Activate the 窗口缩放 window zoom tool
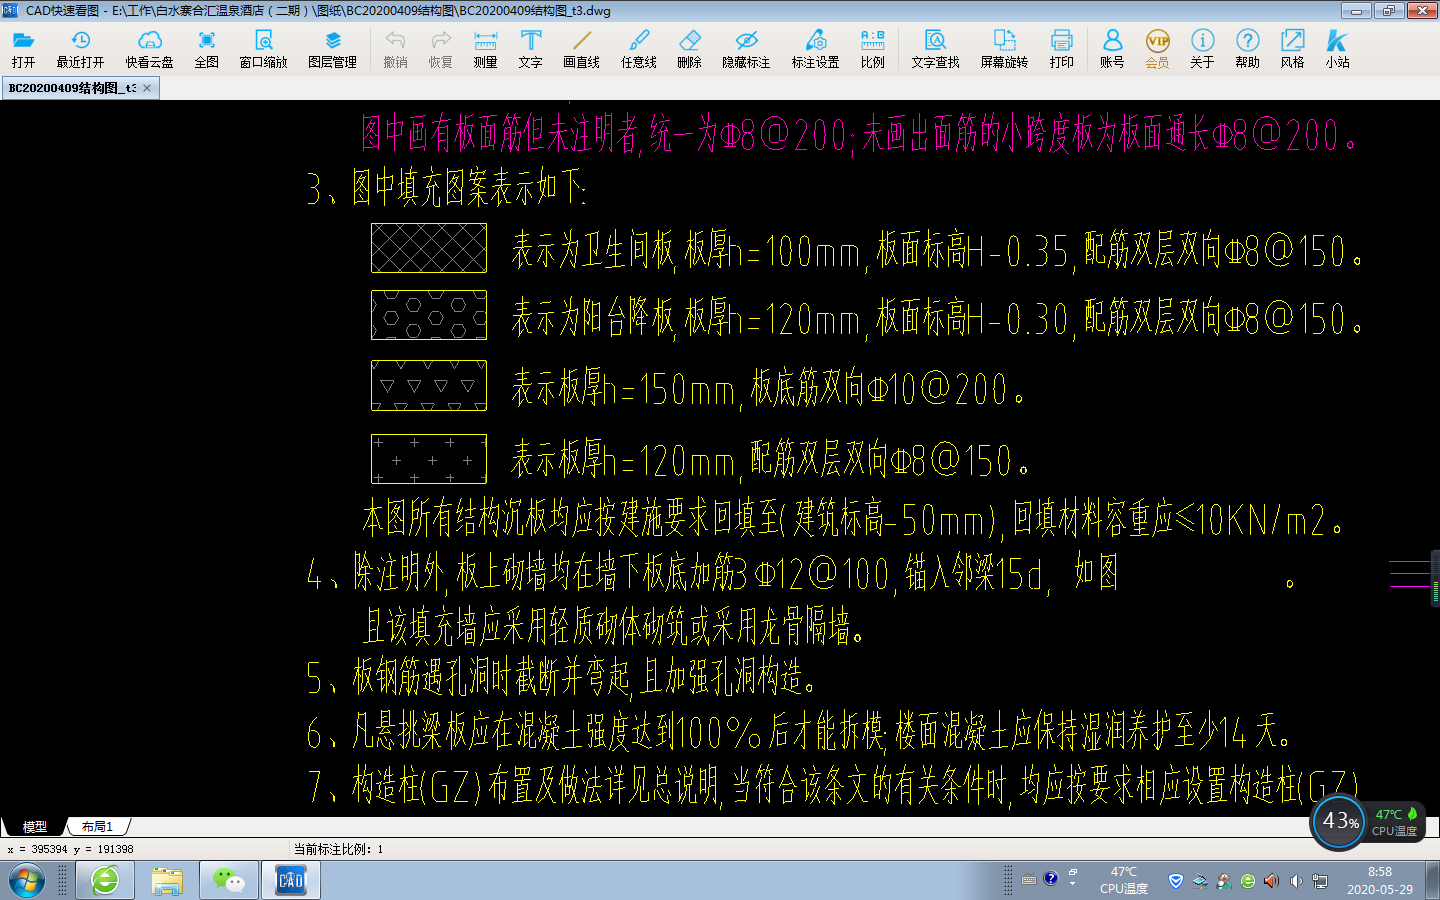The width and height of the screenshot is (1440, 900). click(263, 48)
